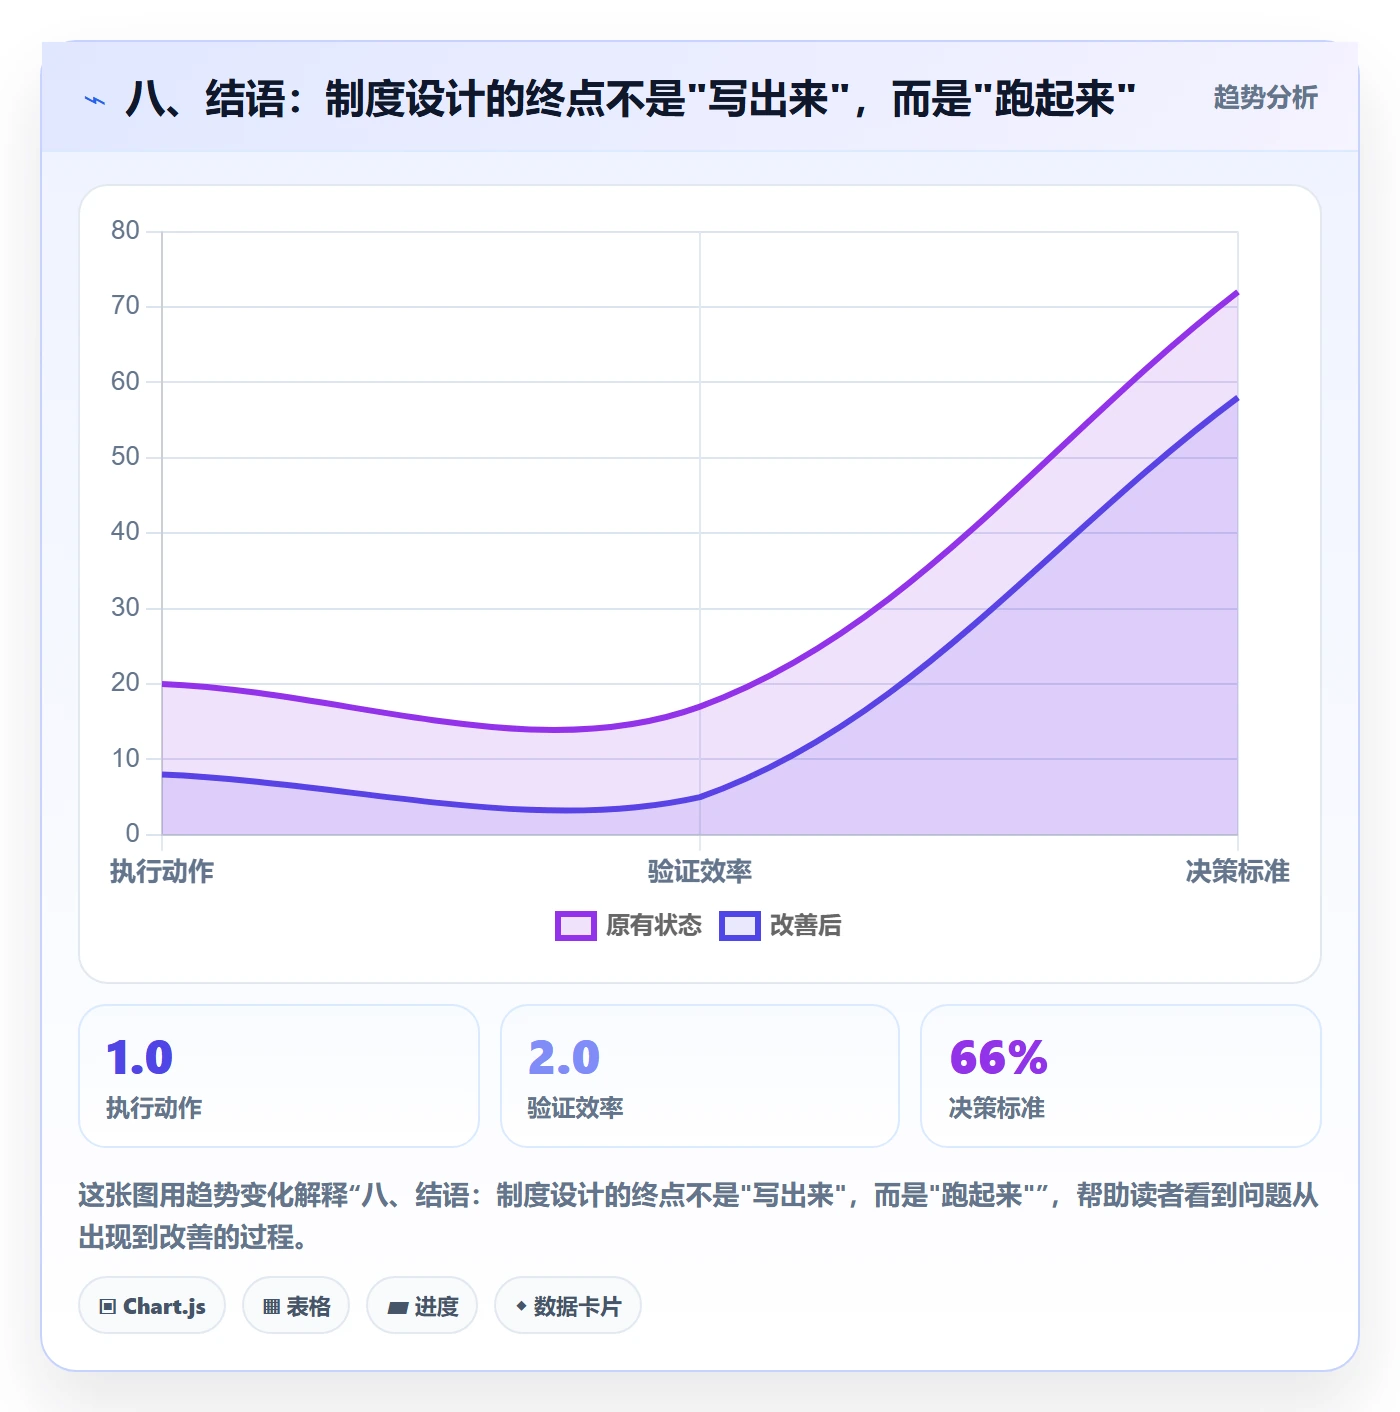Click the lightning bolt icon beside the title

(95, 100)
